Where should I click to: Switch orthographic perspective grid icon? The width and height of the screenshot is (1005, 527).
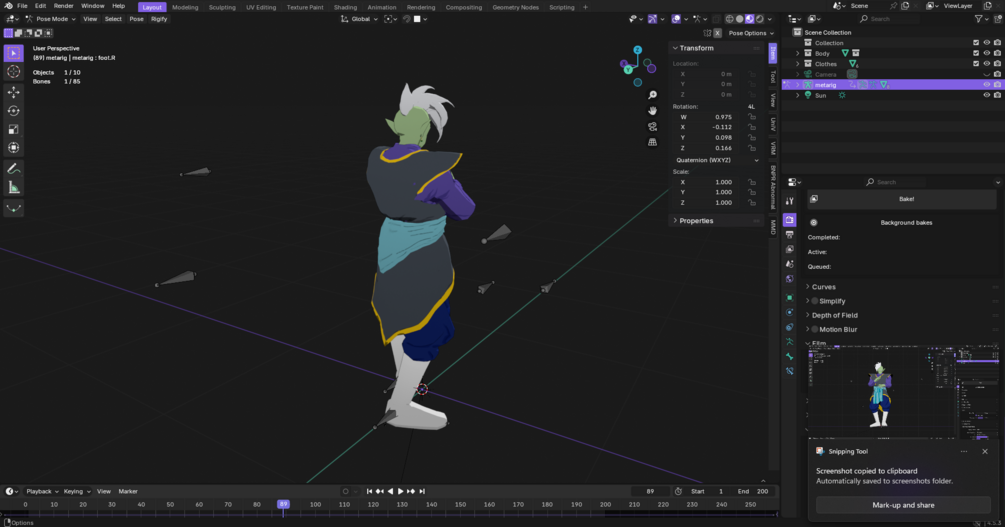click(x=652, y=142)
